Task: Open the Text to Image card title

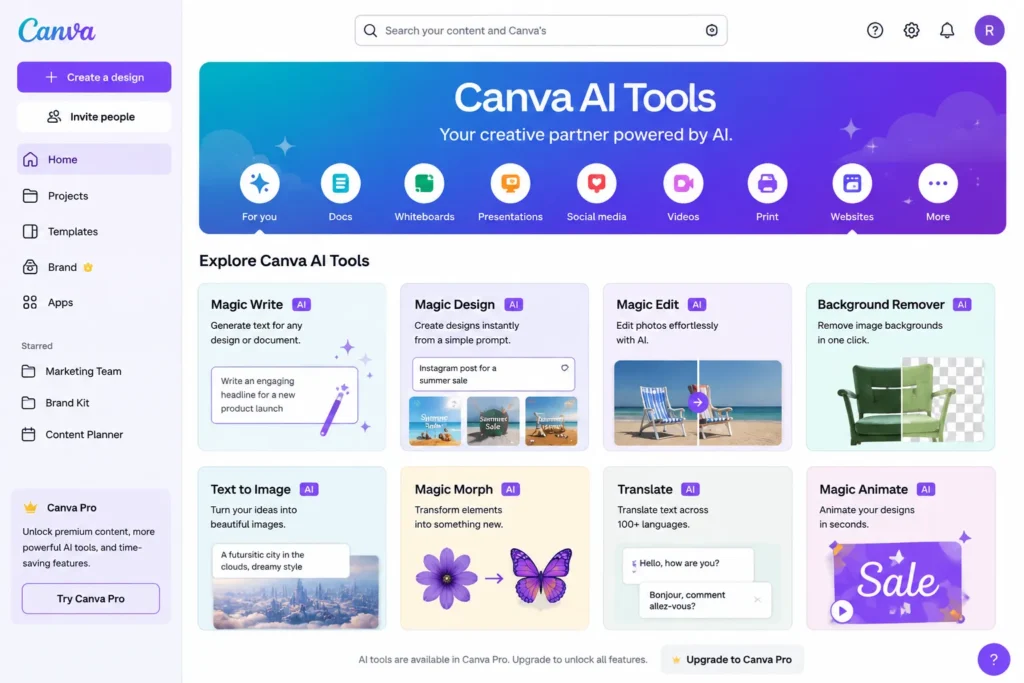Action: [x=250, y=489]
